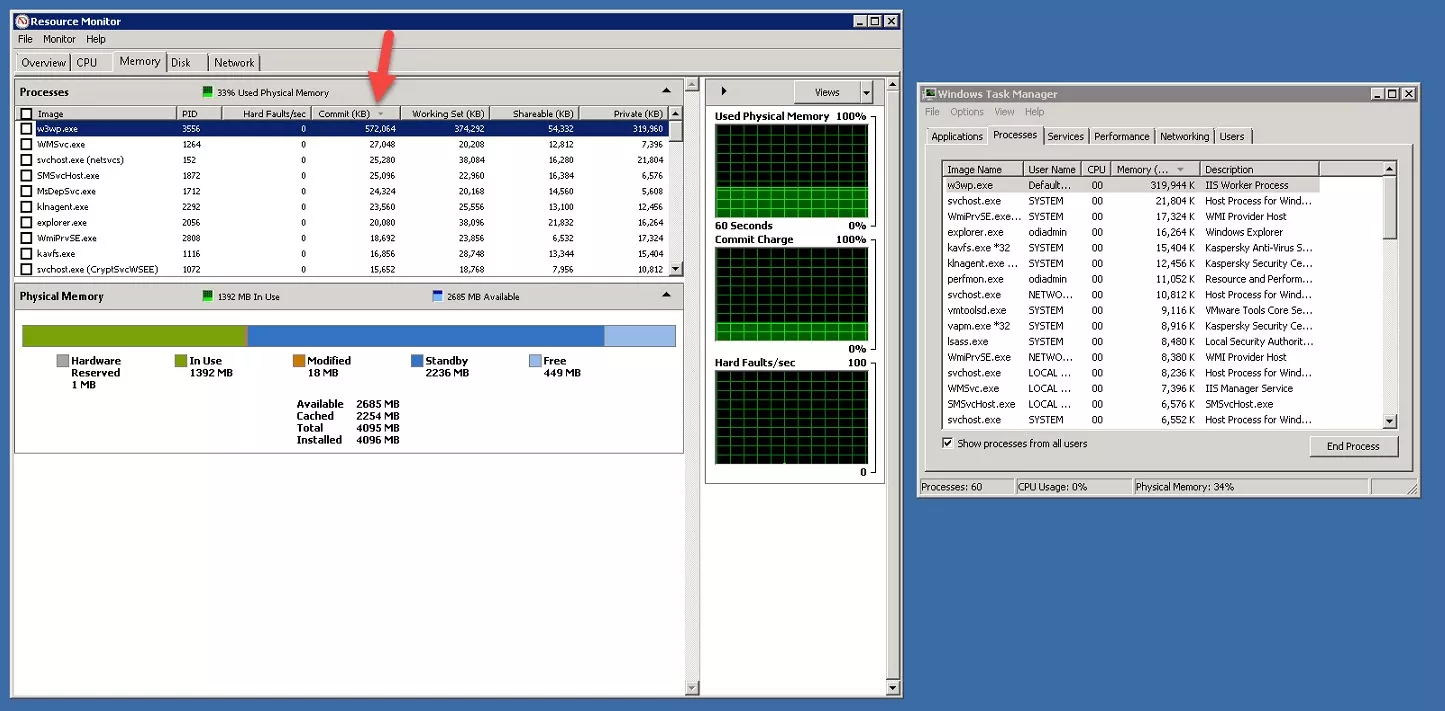Open the Performance tab in Task Manager
The image size is (1445, 711).
point(1122,136)
